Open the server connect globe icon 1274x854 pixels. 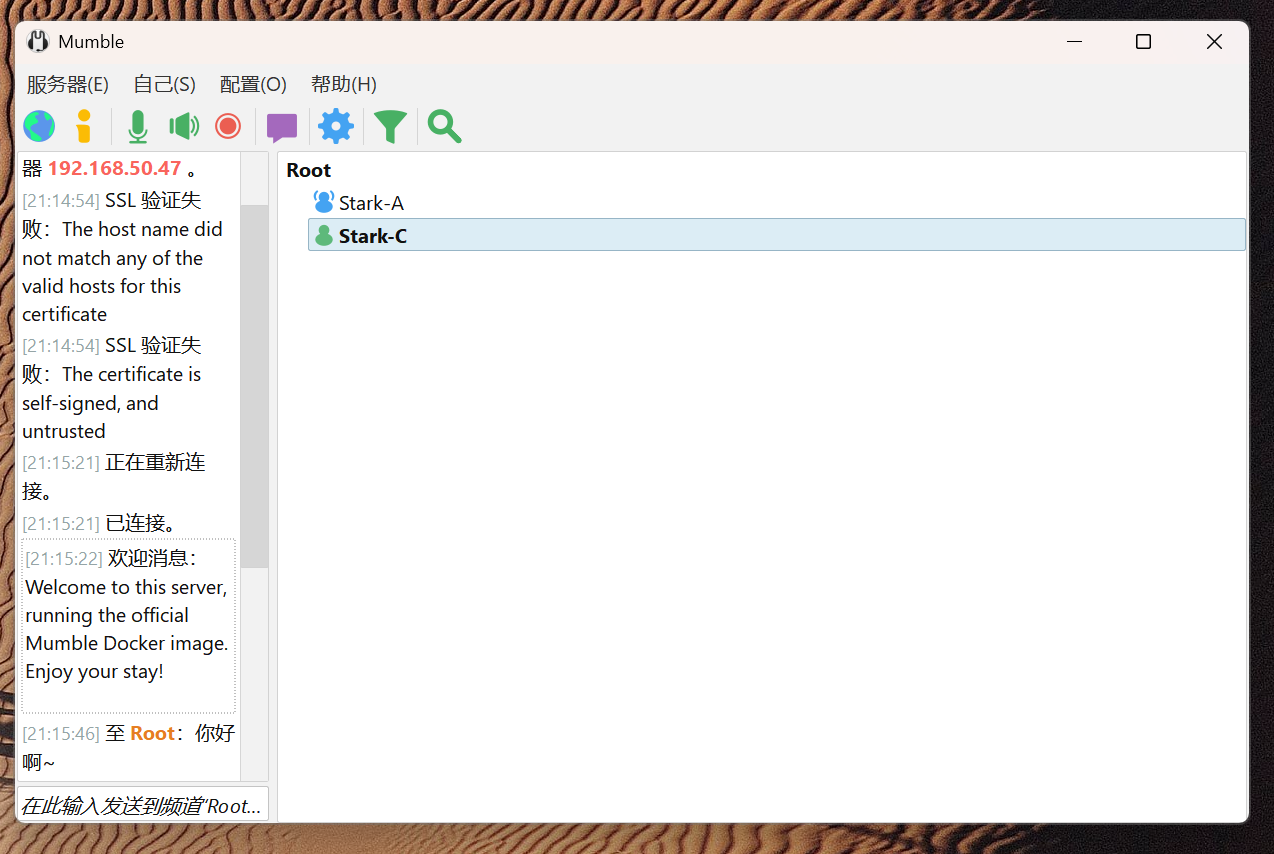coord(39,126)
